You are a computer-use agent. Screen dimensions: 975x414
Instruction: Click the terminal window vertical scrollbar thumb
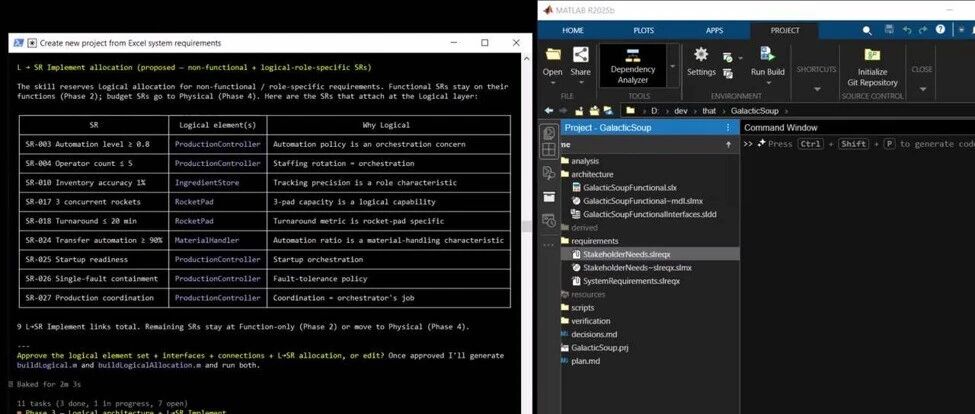(x=526, y=227)
